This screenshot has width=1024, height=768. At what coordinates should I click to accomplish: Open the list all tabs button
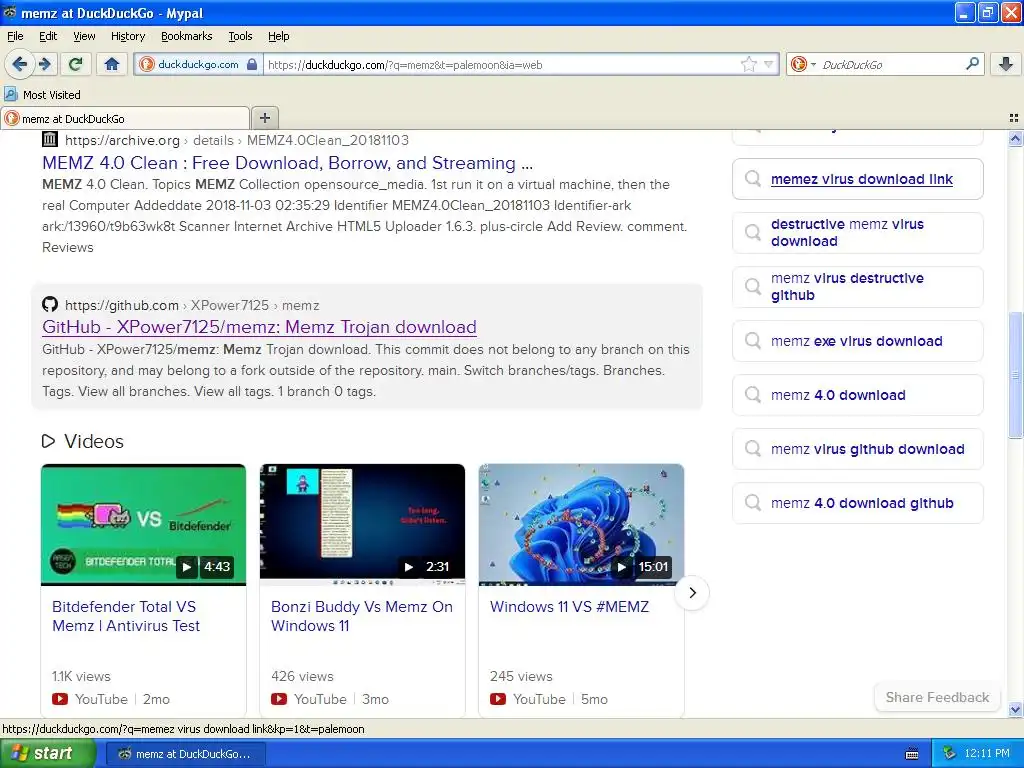tap(1014, 118)
